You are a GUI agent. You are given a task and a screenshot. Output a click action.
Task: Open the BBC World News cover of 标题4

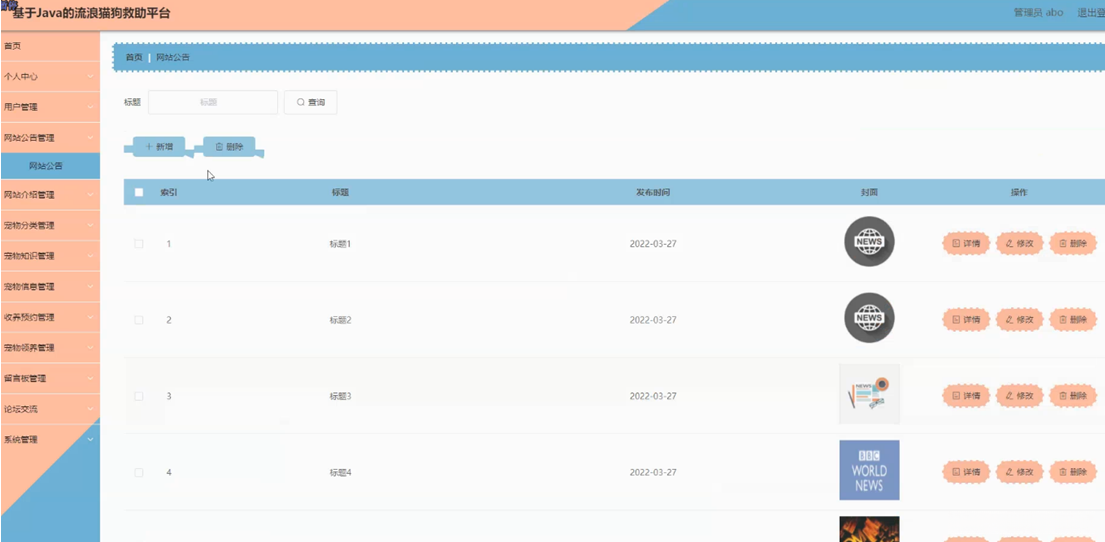(x=869, y=470)
